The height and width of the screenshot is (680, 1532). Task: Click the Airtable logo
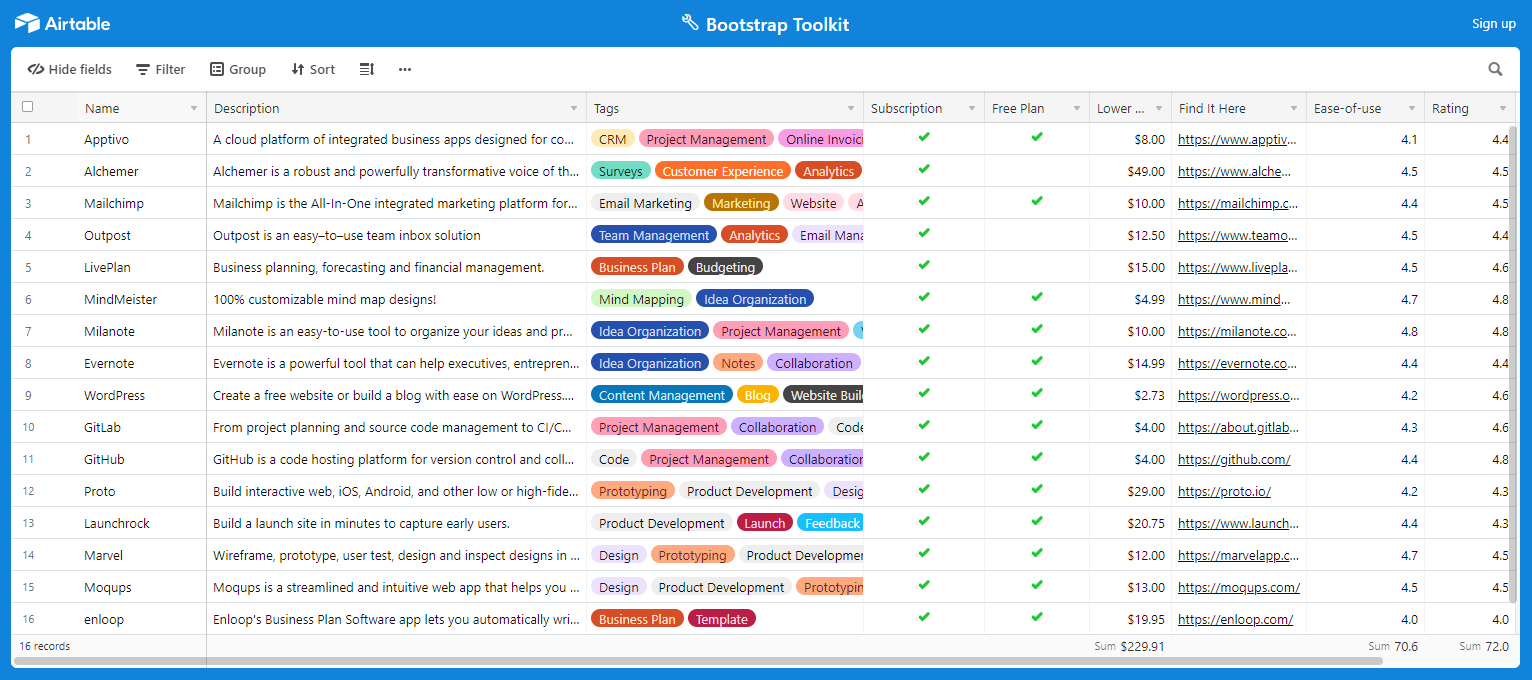(x=62, y=23)
